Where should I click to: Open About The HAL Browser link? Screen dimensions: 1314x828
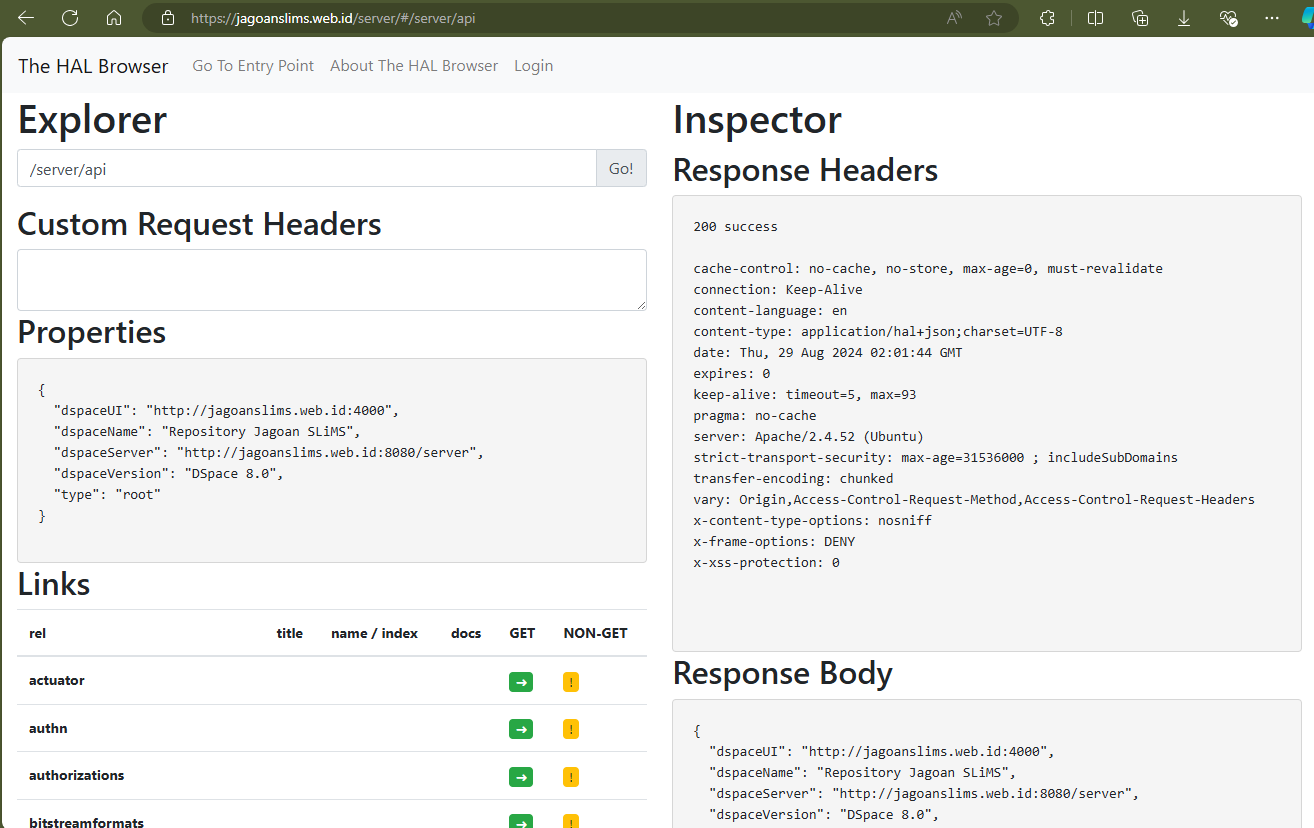click(414, 66)
